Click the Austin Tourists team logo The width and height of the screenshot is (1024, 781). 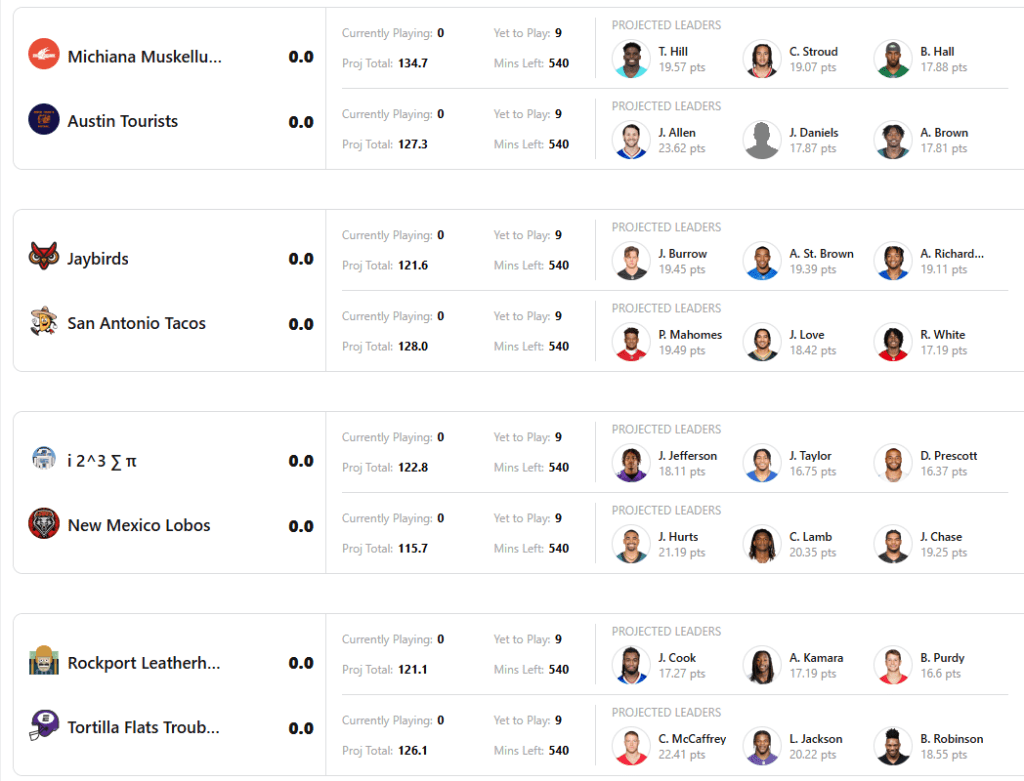(44, 120)
